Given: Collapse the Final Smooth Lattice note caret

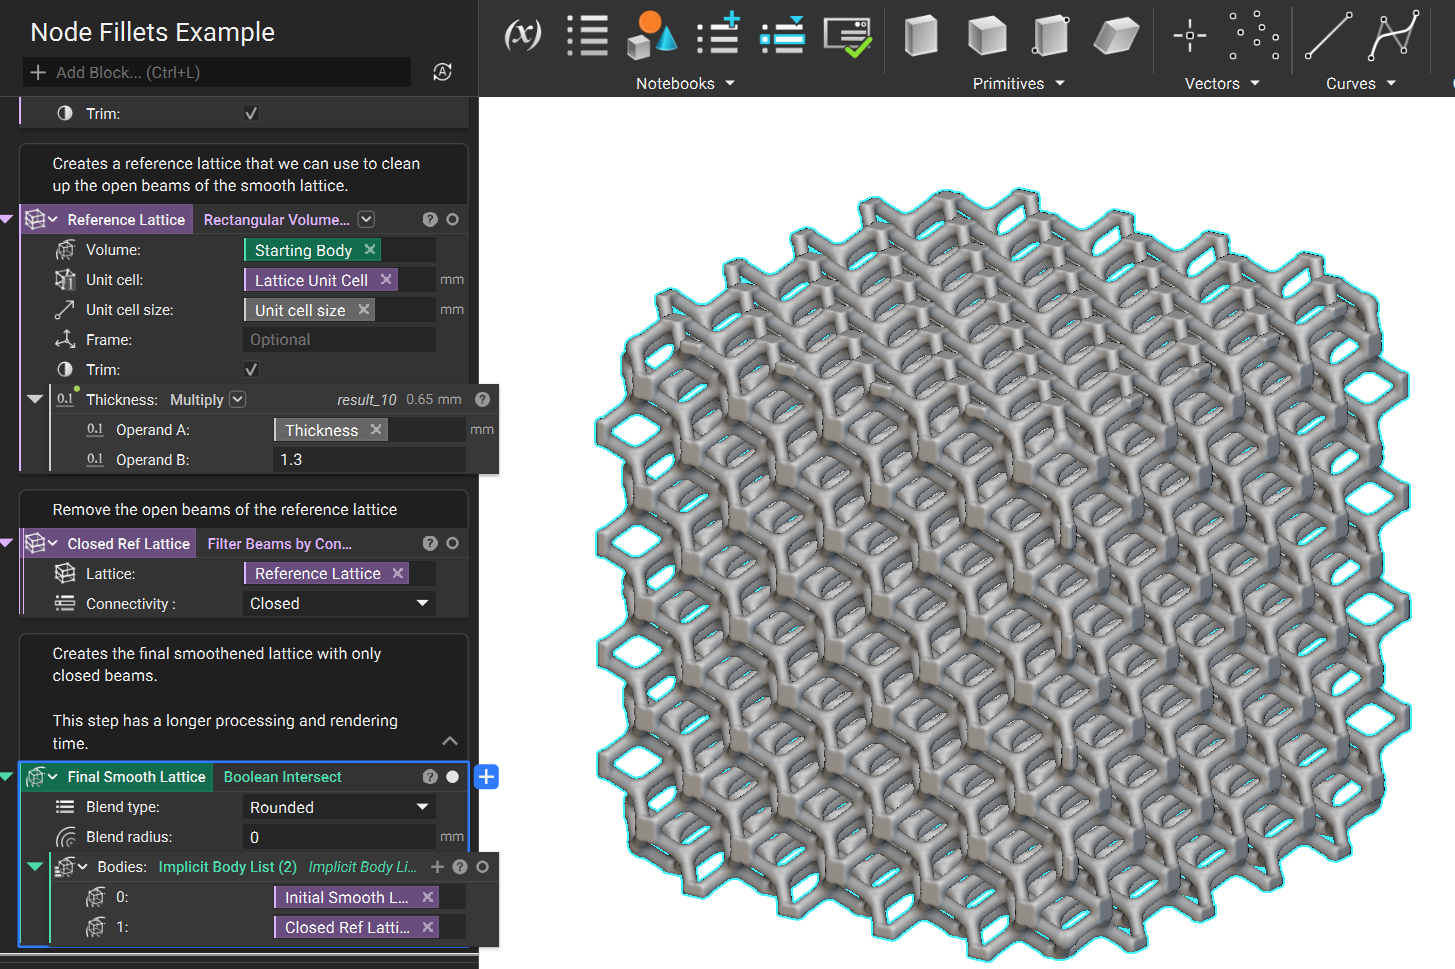Looking at the screenshot, I should 450,741.
